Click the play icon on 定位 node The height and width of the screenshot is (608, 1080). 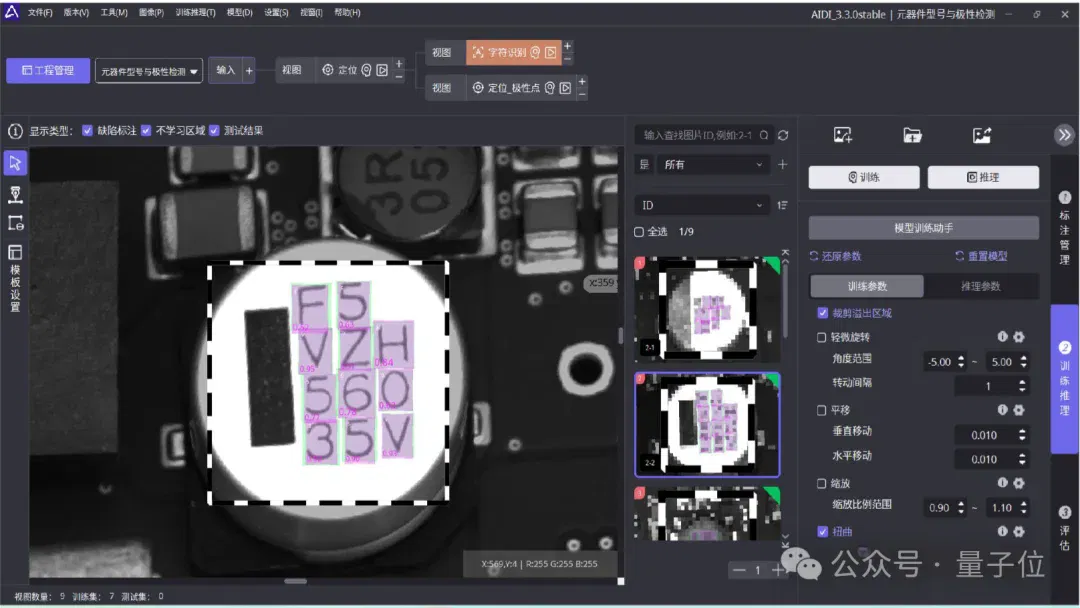[x=382, y=70]
